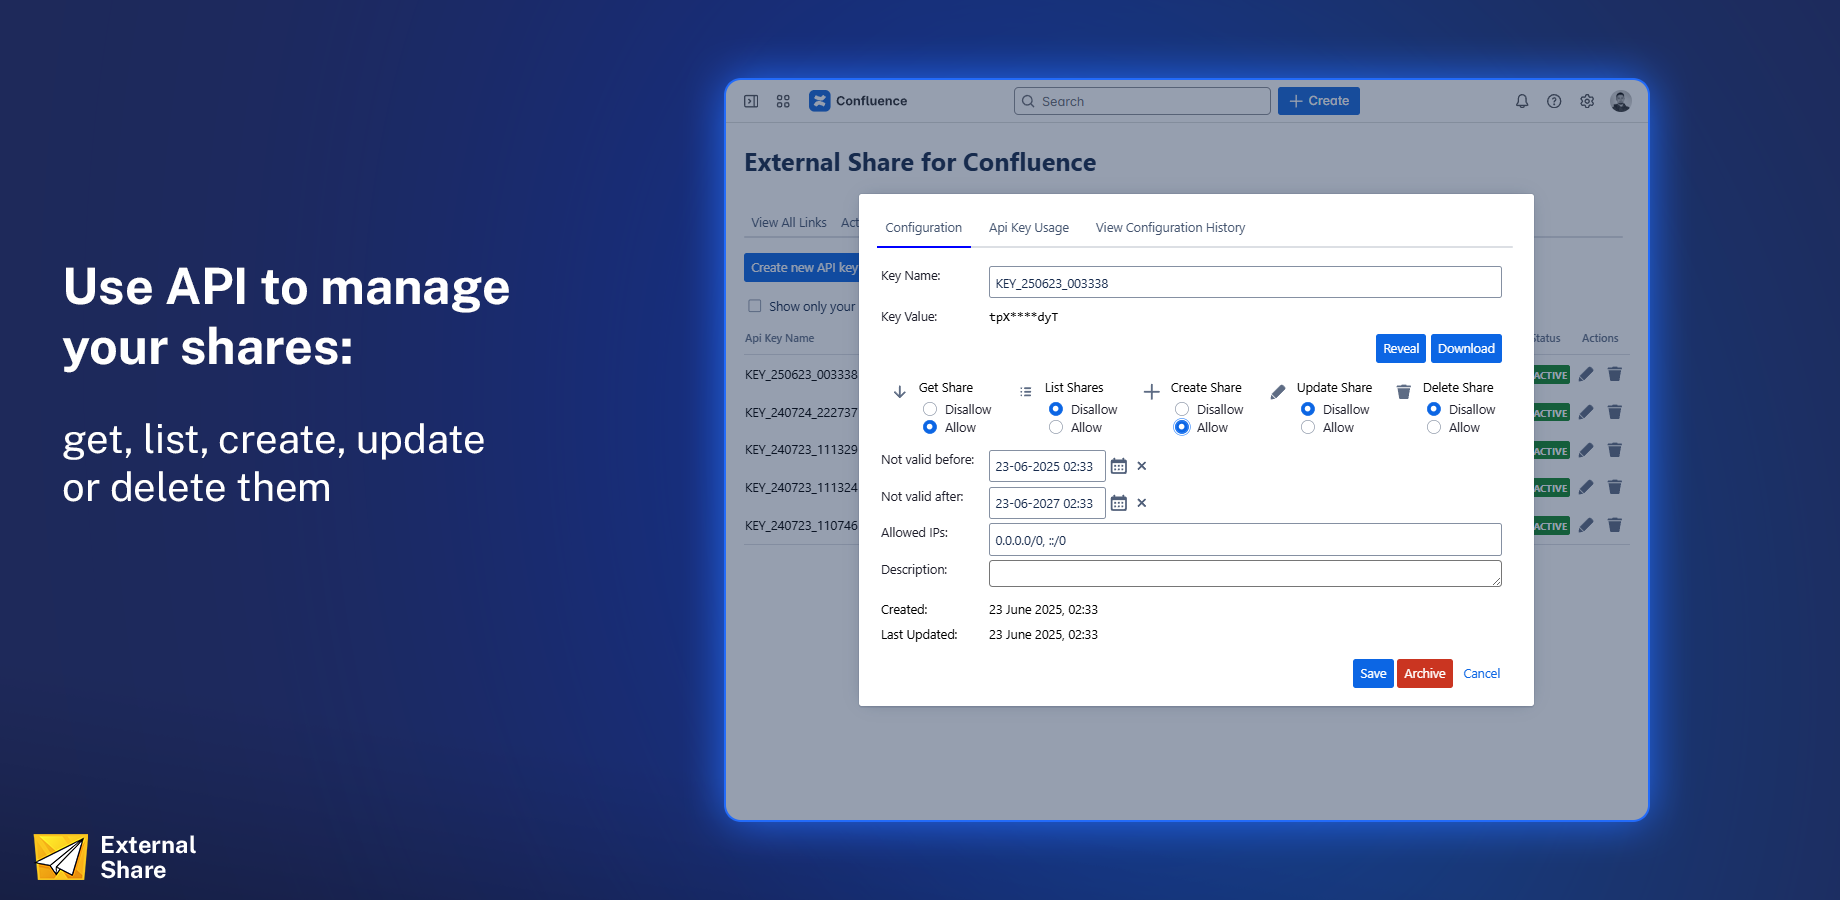The width and height of the screenshot is (1840, 900).
Task: Delete the KEY_240724_222737 row with trash icon
Action: point(1614,412)
